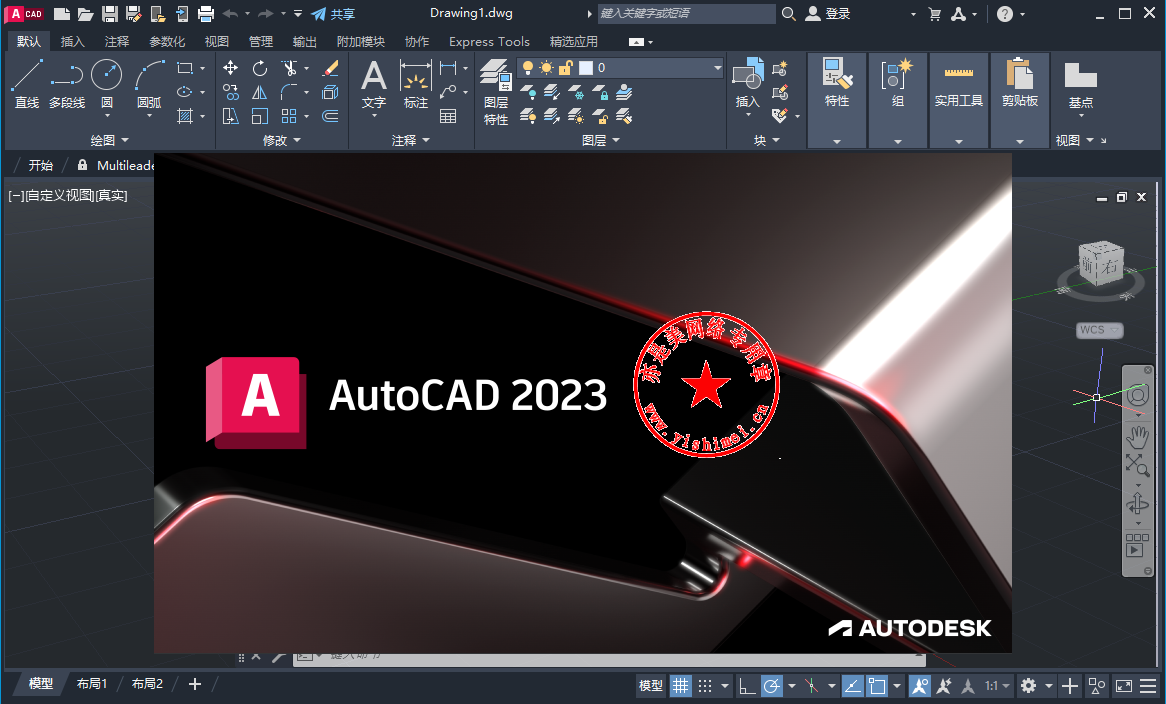The height and width of the screenshot is (704, 1166).
Task: Click the New drawing icon
Action: coord(62,13)
